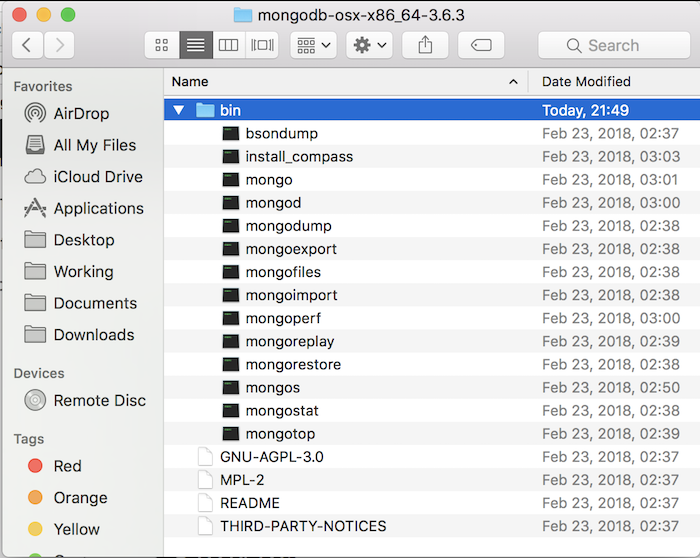The width and height of the screenshot is (700, 558).
Task: Sort by the Name column header
Action: tap(346, 82)
